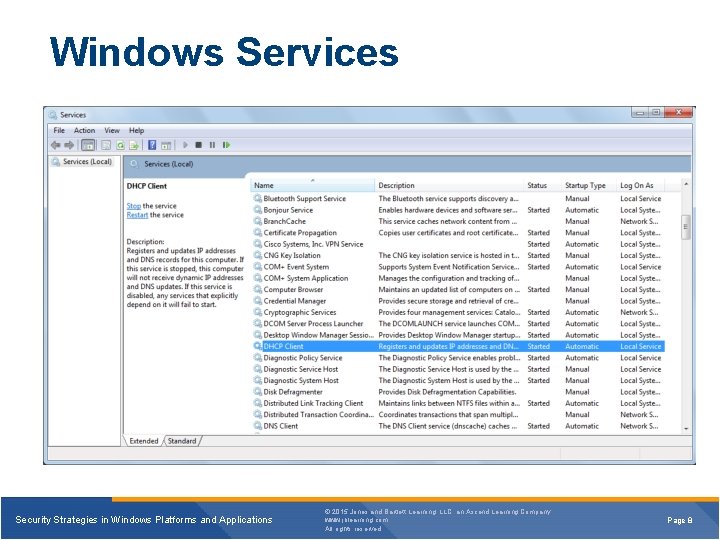Sort by the Description column header
720x540 pixels.
449,185
